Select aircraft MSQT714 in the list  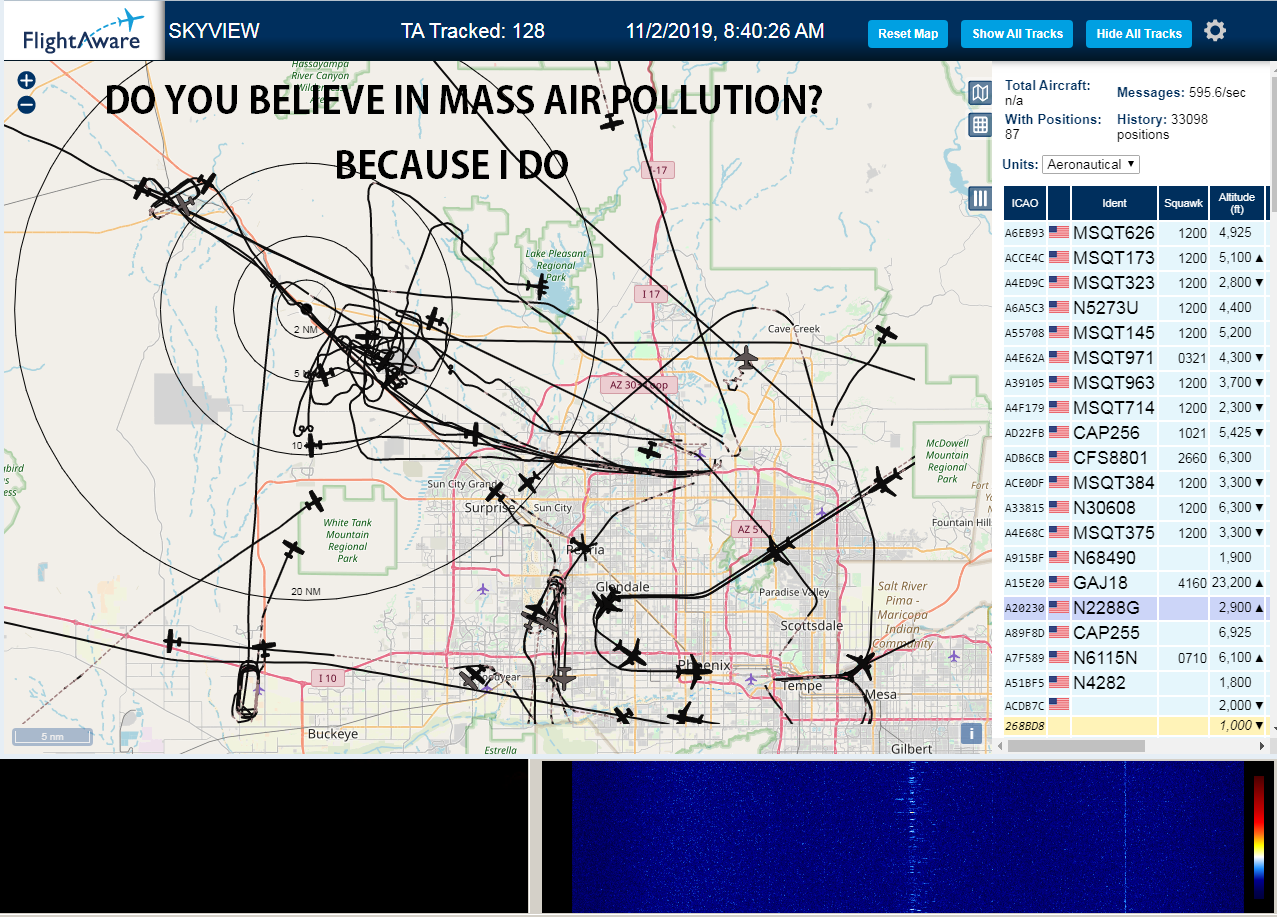[x=1114, y=408]
